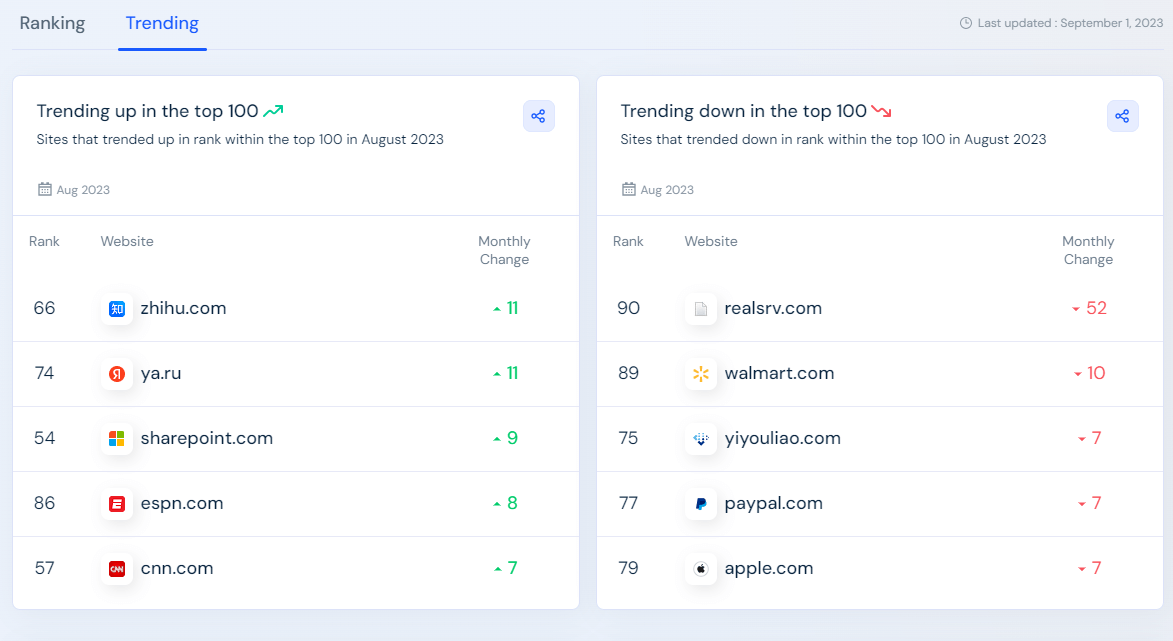
Task: Select the Apple icon beside apple.com
Action: point(701,568)
